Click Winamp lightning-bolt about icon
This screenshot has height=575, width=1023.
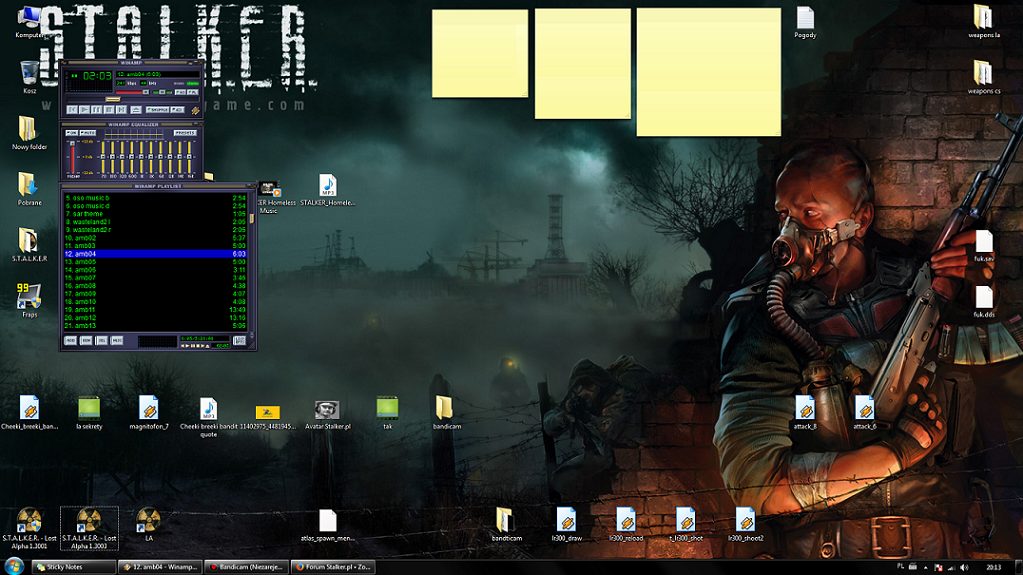pos(196,110)
